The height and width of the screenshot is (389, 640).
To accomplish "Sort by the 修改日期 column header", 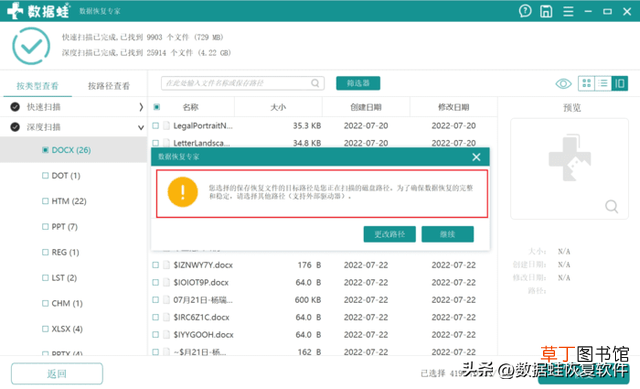I will pos(453,107).
